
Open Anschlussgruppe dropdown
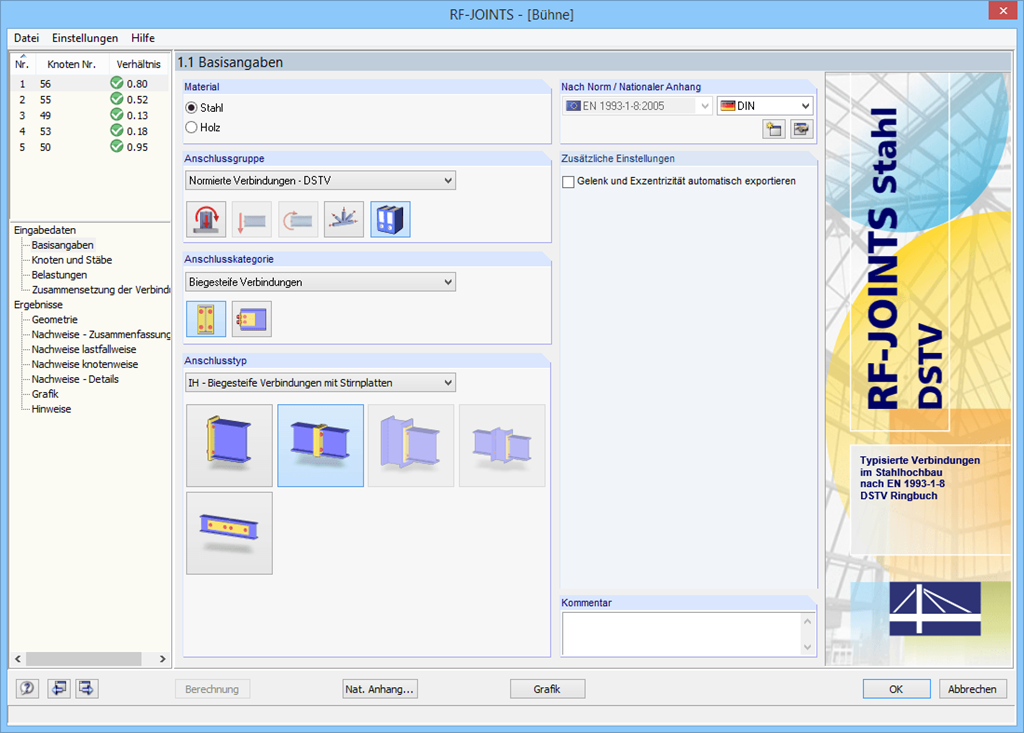coord(321,180)
